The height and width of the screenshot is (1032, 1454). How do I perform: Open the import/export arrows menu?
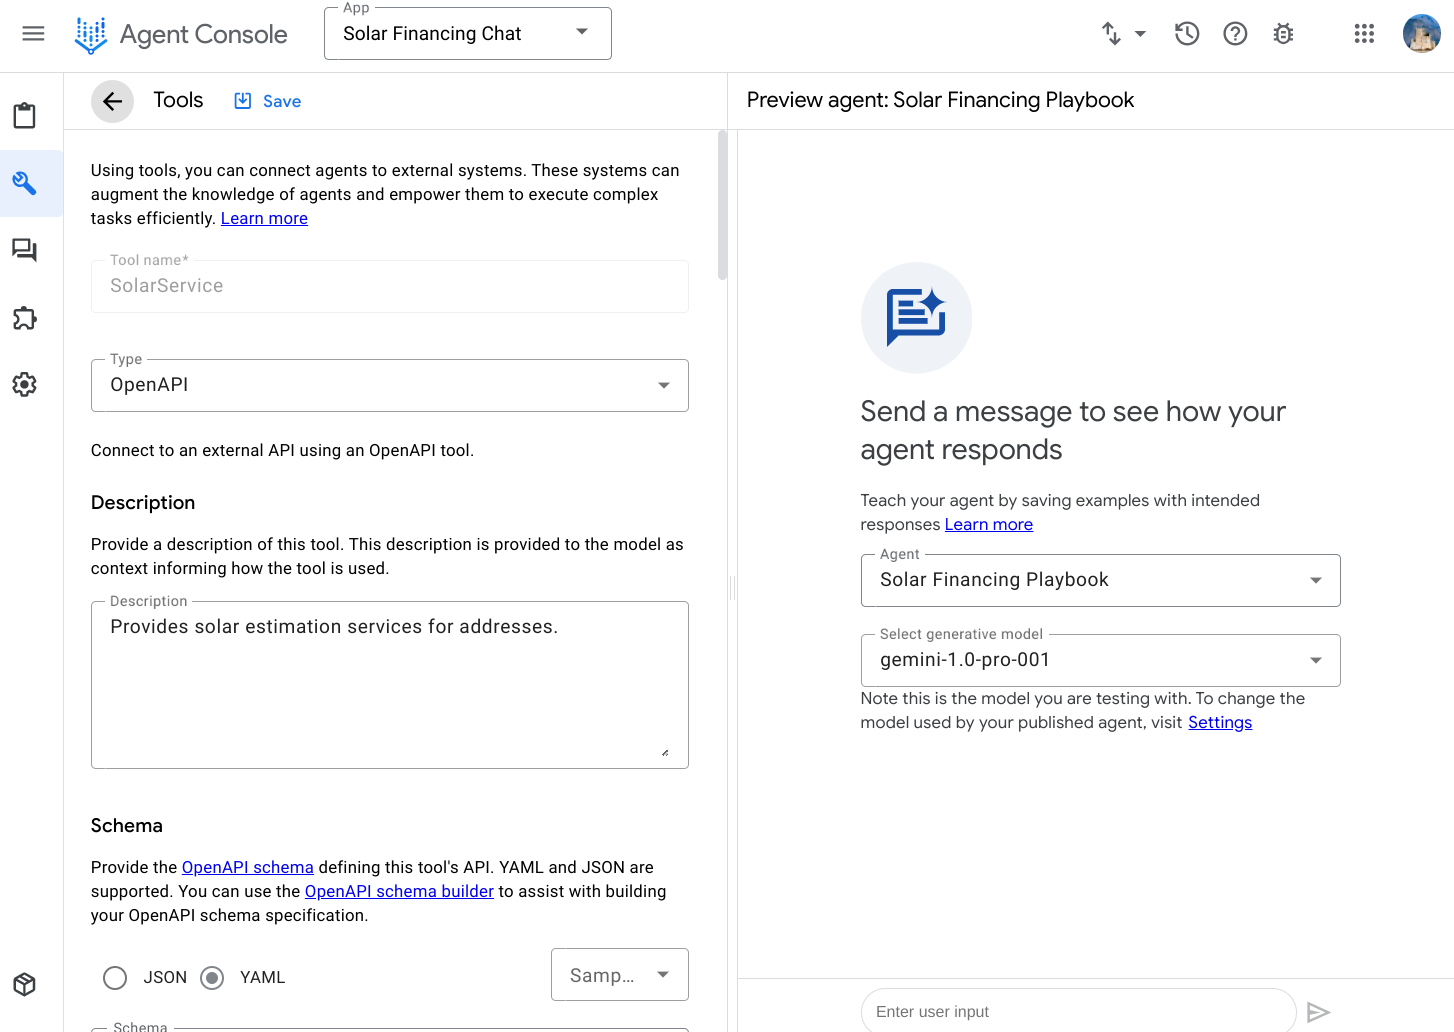[1111, 33]
